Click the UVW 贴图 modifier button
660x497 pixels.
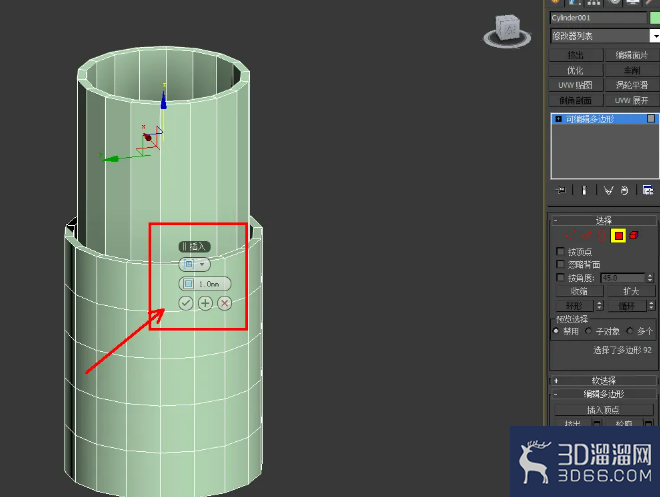pyautogui.click(x=575, y=85)
